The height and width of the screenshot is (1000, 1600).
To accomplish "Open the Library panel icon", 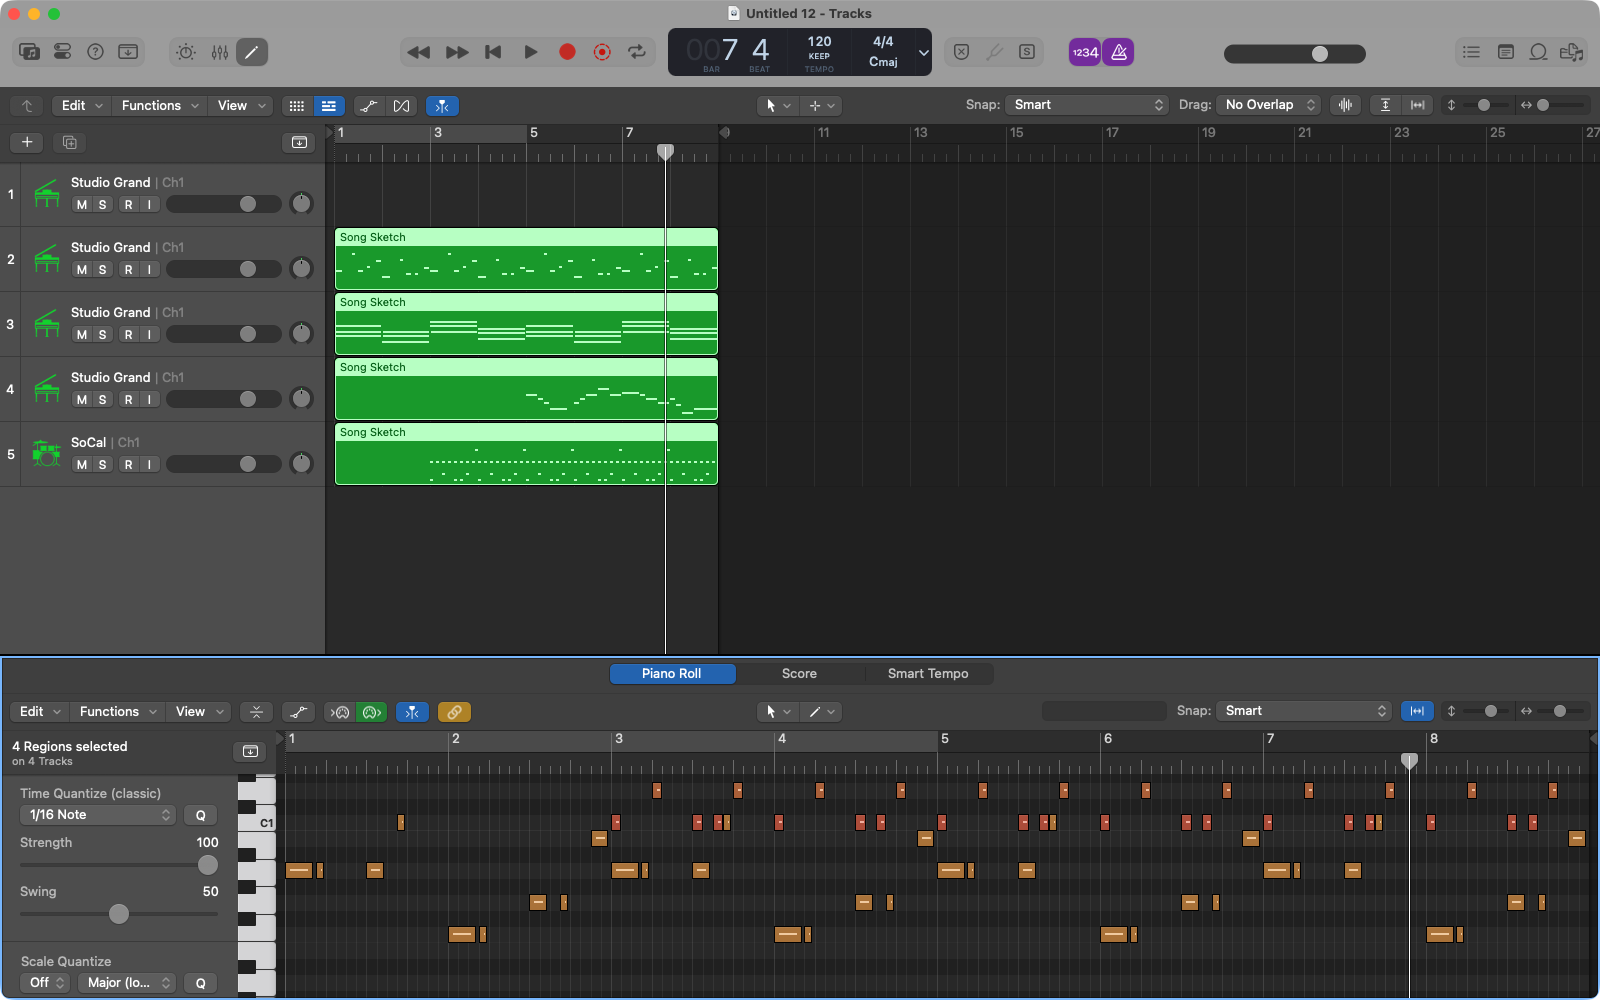I will [30, 52].
